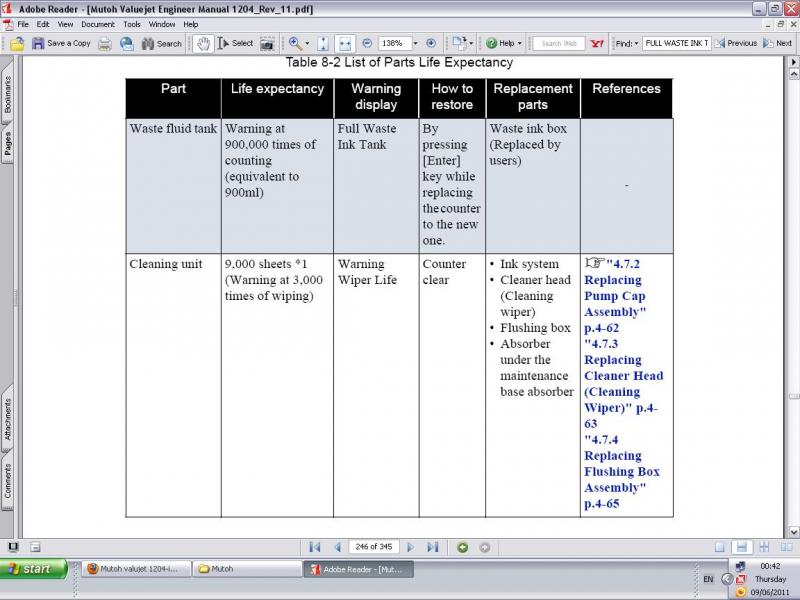This screenshot has width=800, height=600.
Task: Toggle Continuous page layout
Action: pos(742,547)
